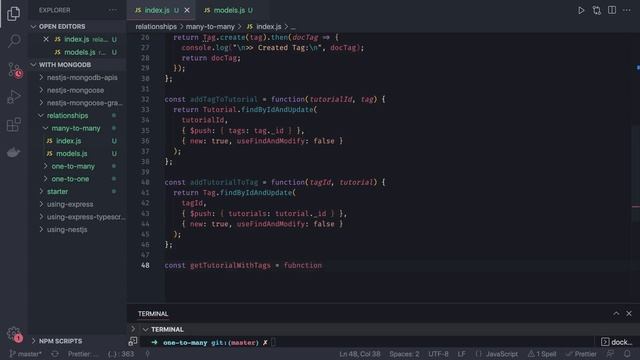
Task: Close the index.js editor tab
Action: (187, 10)
